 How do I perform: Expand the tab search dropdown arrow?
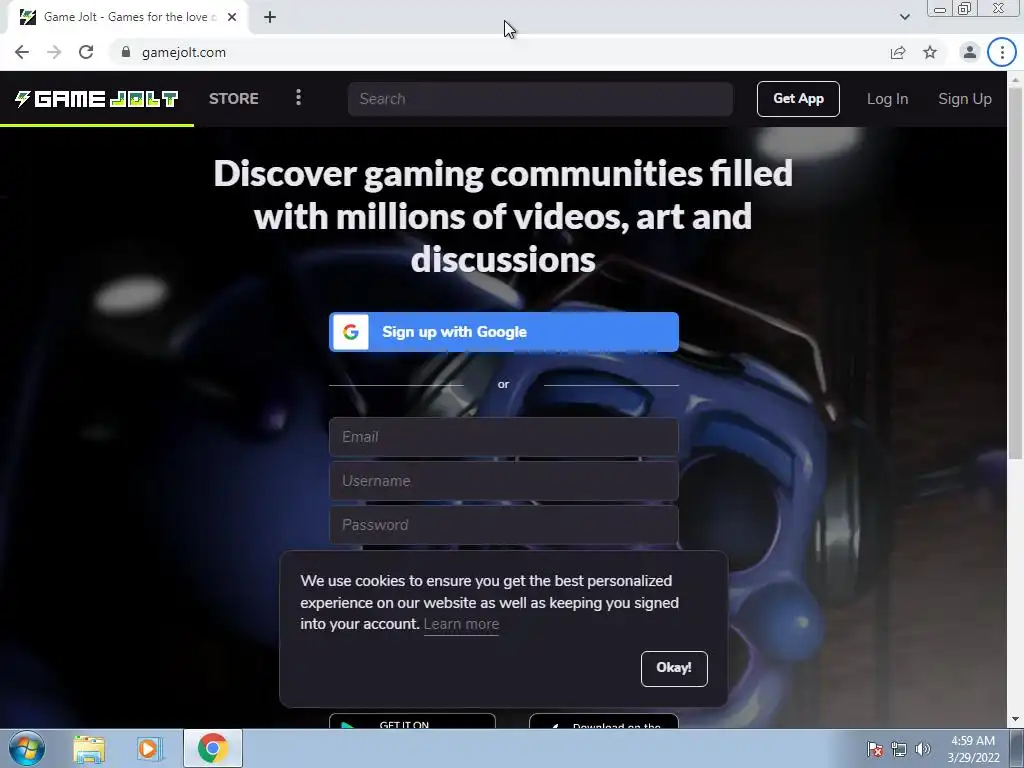[x=904, y=17]
